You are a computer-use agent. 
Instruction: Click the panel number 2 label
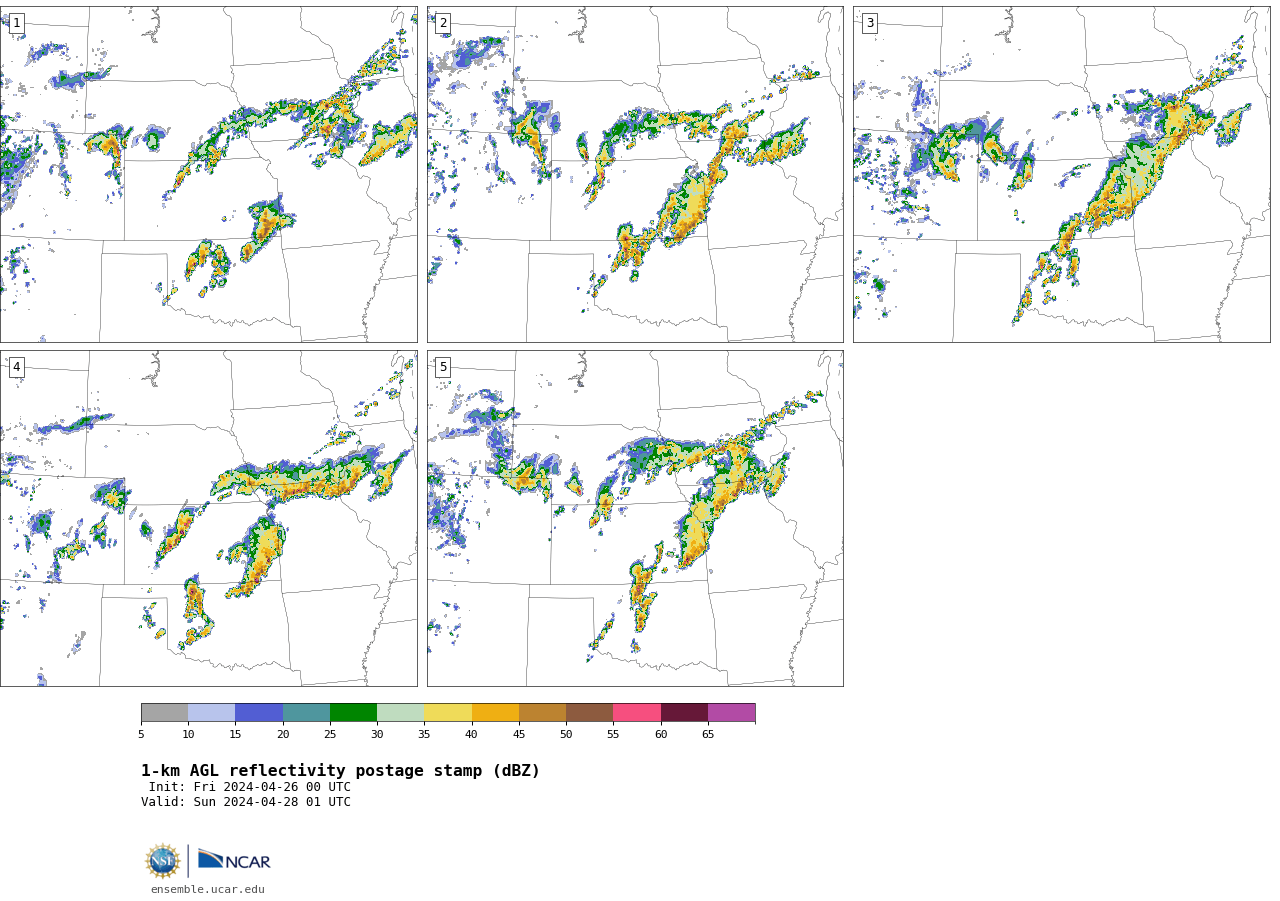point(443,23)
